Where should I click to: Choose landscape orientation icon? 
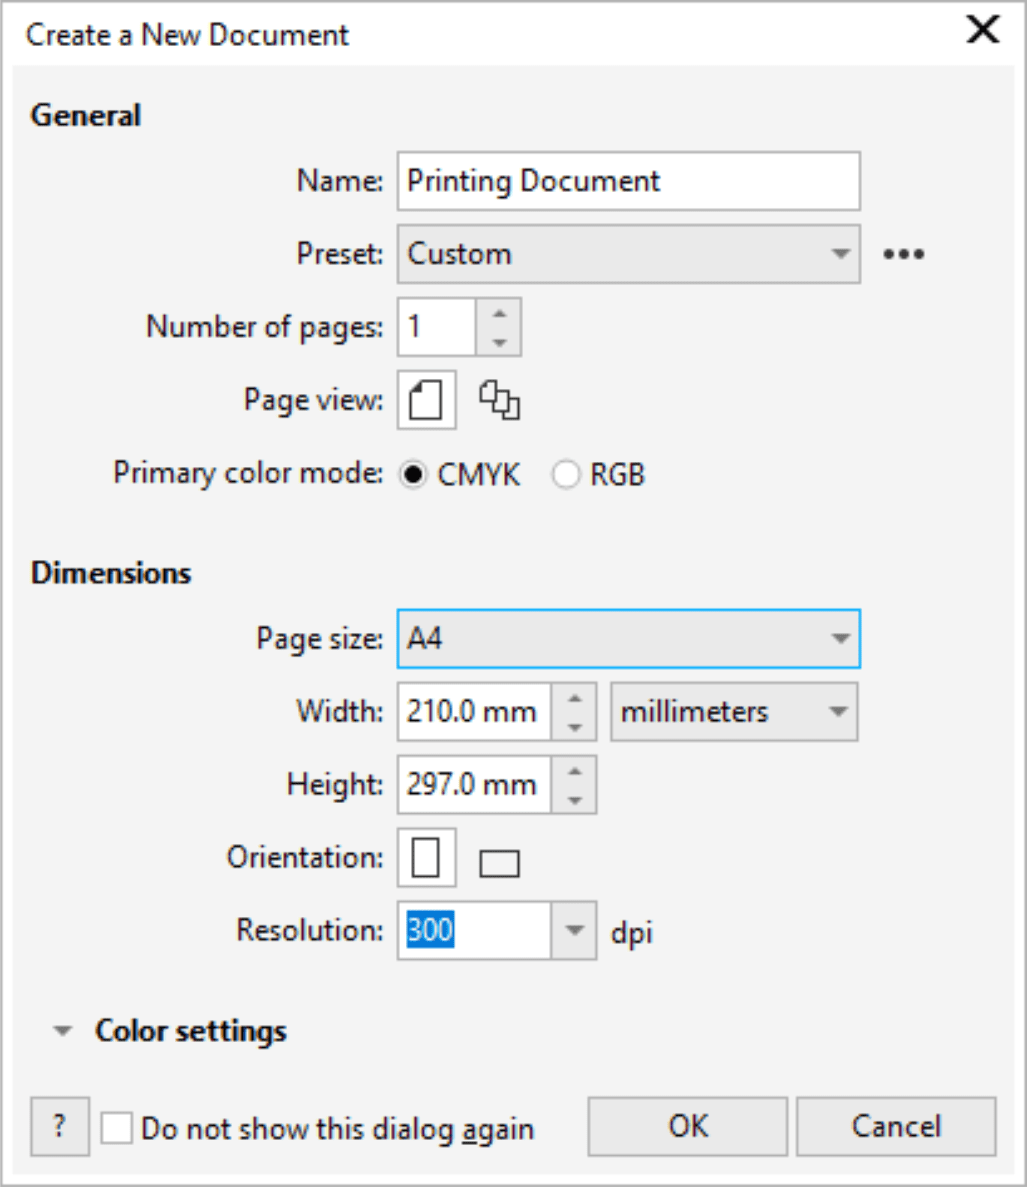coord(499,863)
